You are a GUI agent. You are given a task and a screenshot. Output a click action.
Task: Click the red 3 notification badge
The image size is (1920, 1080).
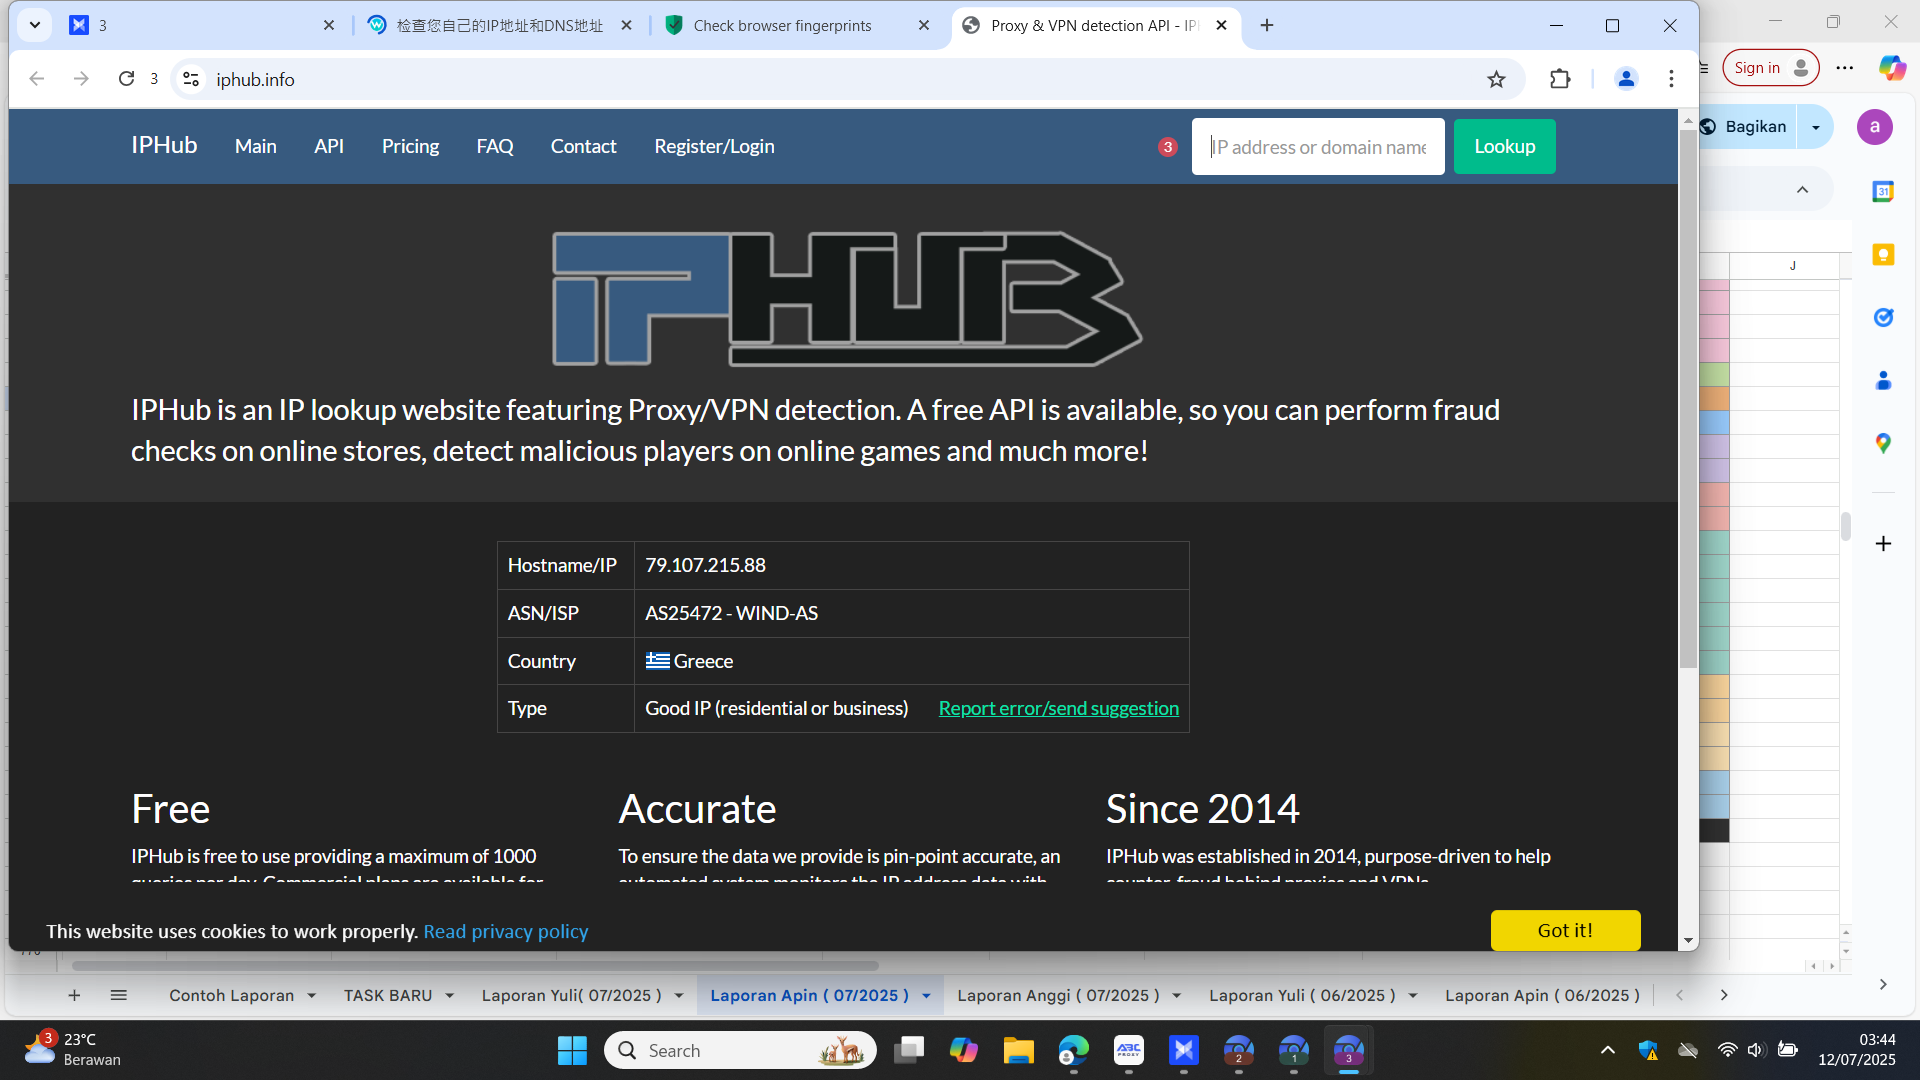point(1167,147)
